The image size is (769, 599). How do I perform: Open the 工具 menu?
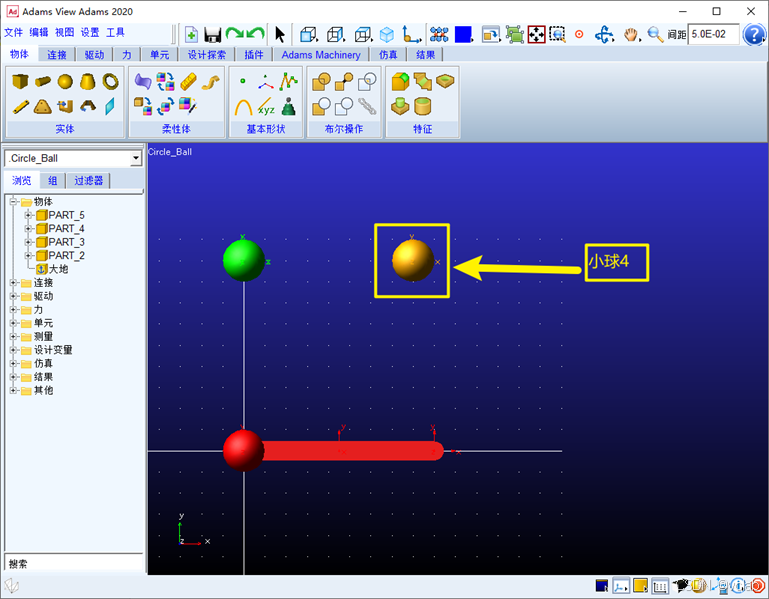[115, 32]
